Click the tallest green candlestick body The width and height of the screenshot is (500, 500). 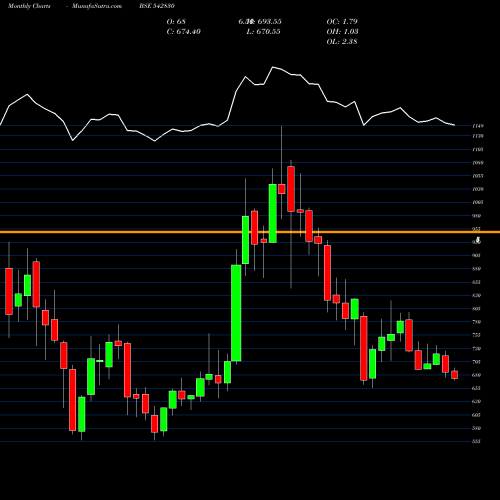[x=236, y=313]
